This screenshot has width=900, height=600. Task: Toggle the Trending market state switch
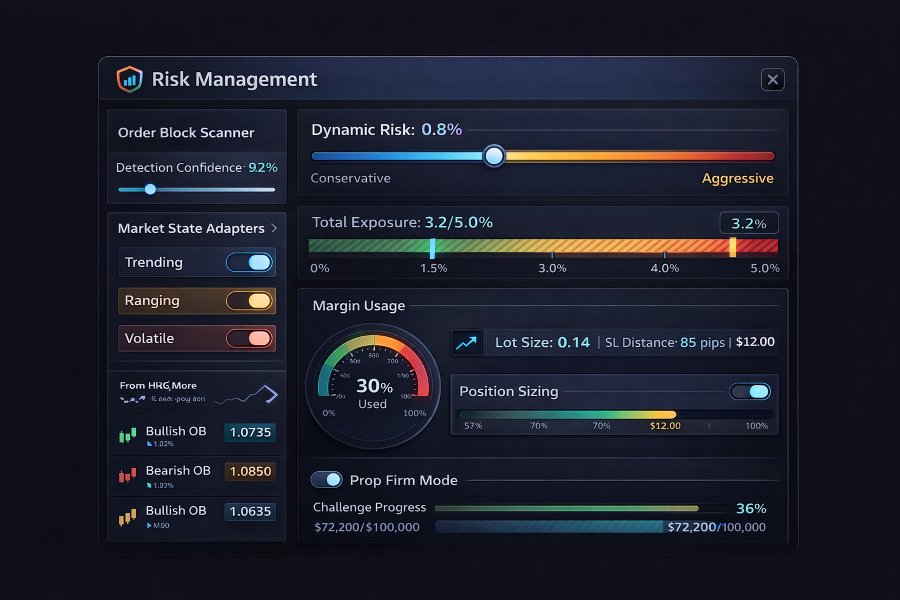pyautogui.click(x=249, y=262)
